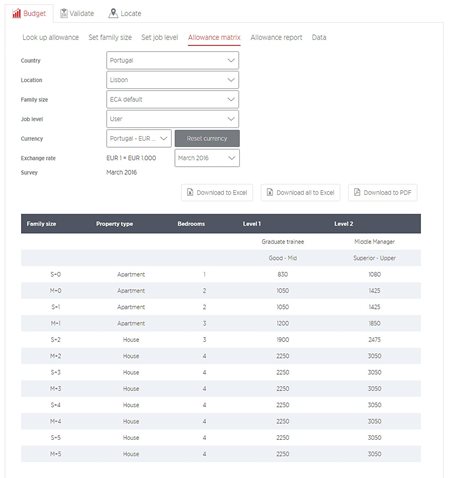The height and width of the screenshot is (478, 450).
Task: Expand the Location dropdown showing Lisbon
Action: click(172, 80)
